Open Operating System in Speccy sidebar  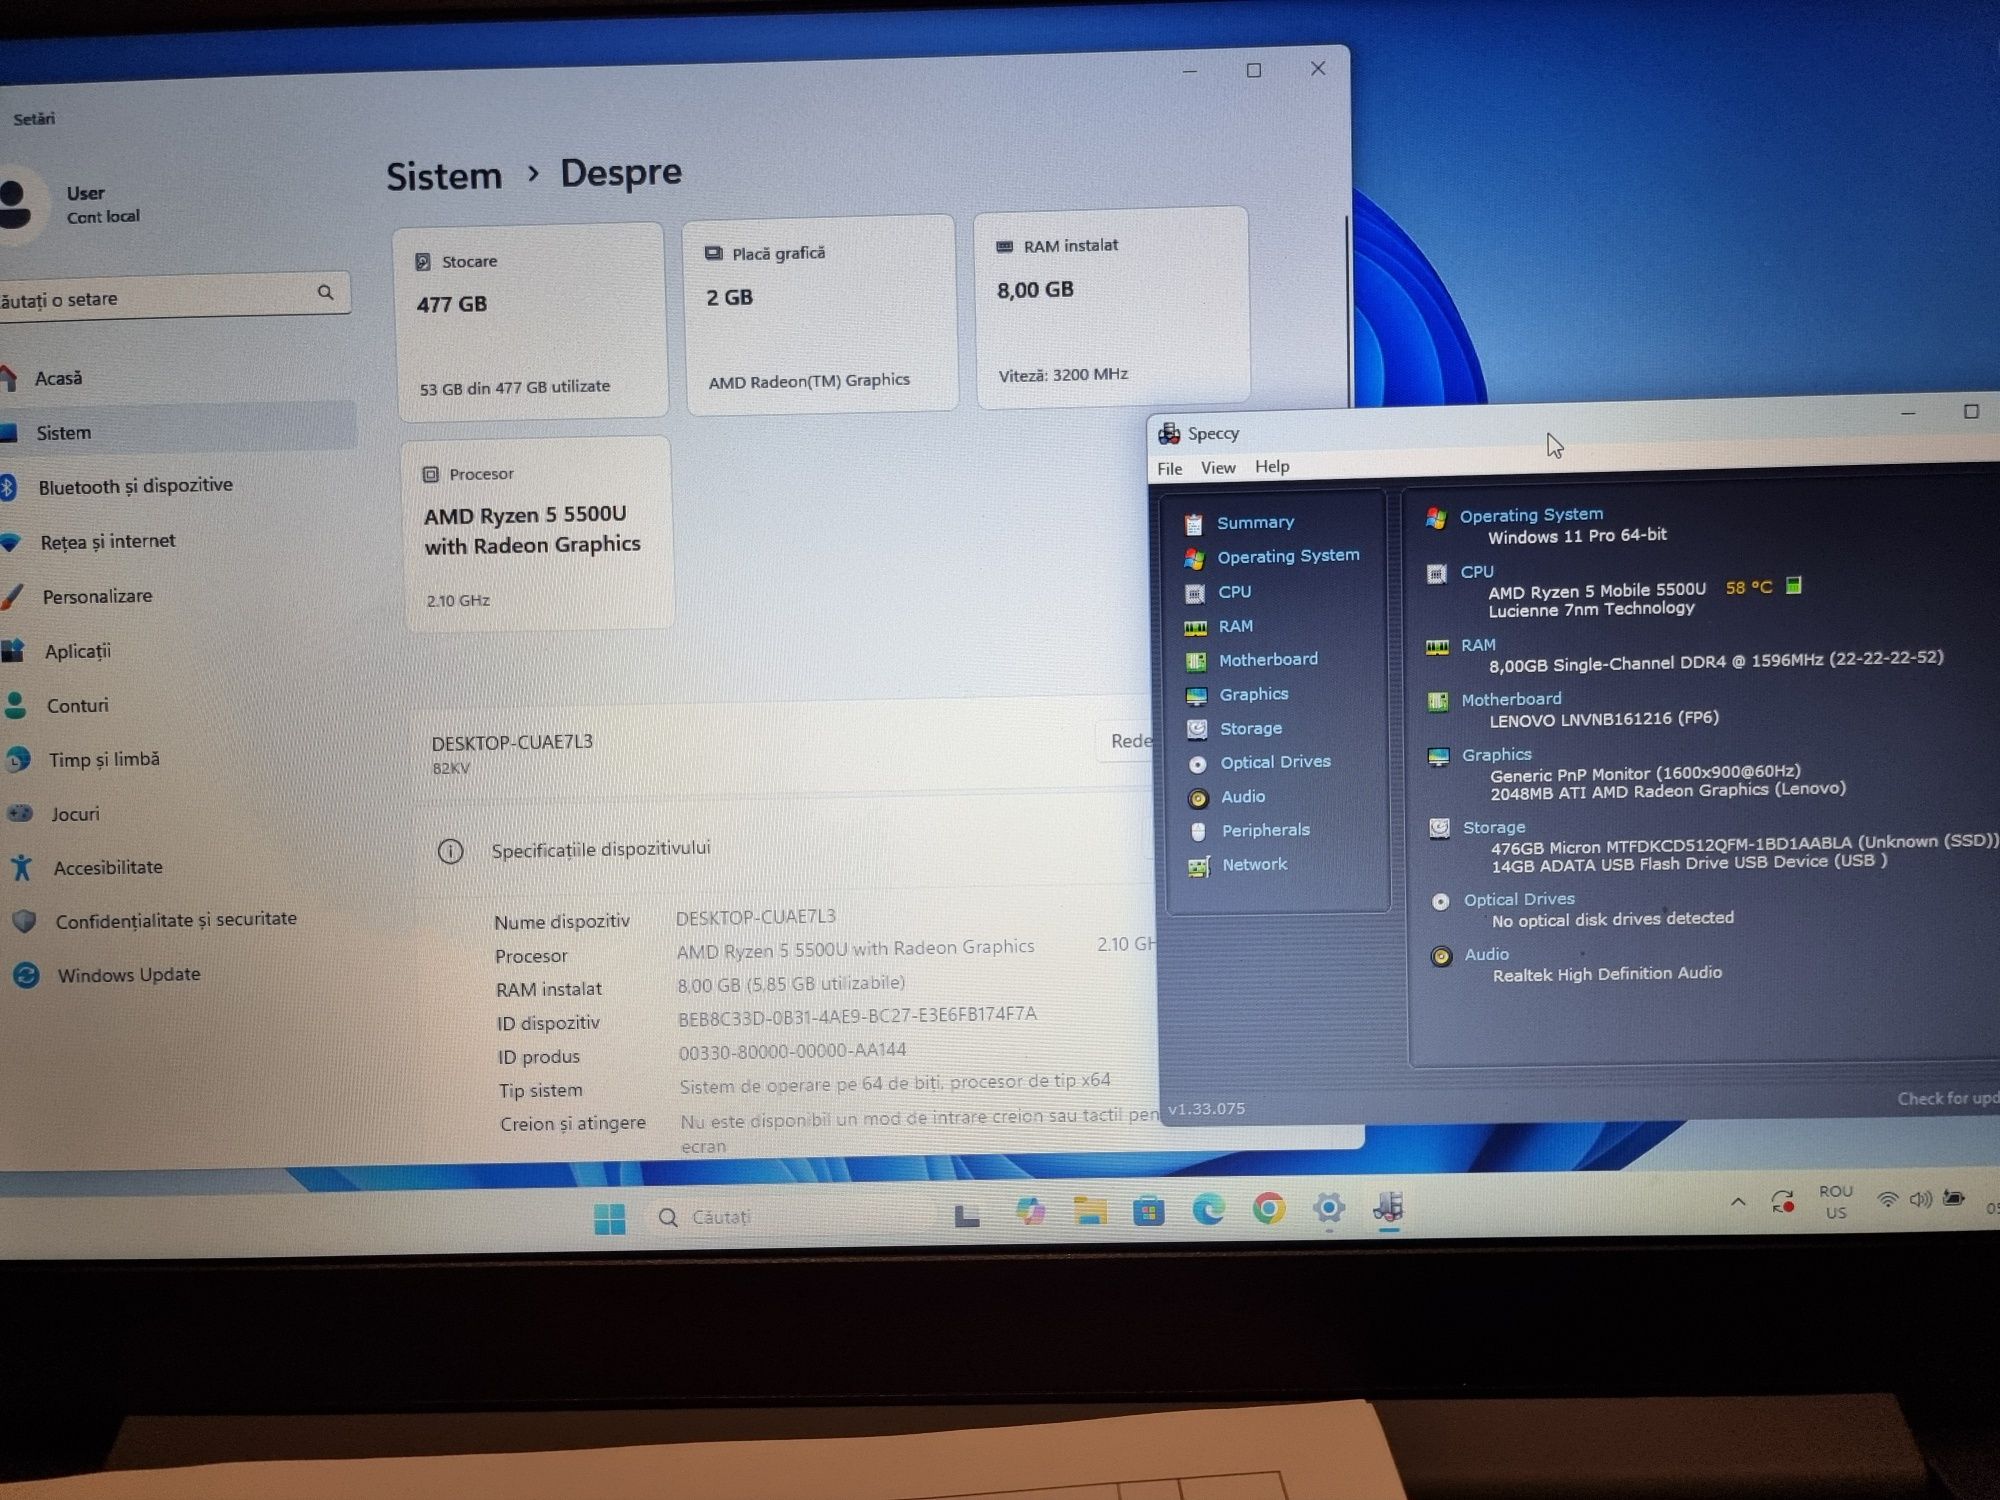point(1288,556)
